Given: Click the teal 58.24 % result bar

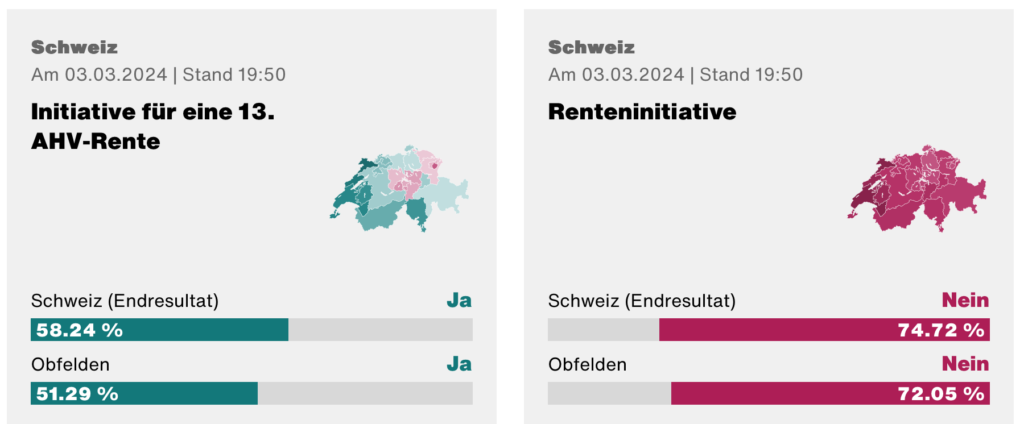Looking at the screenshot, I should pyautogui.click(x=160, y=329).
